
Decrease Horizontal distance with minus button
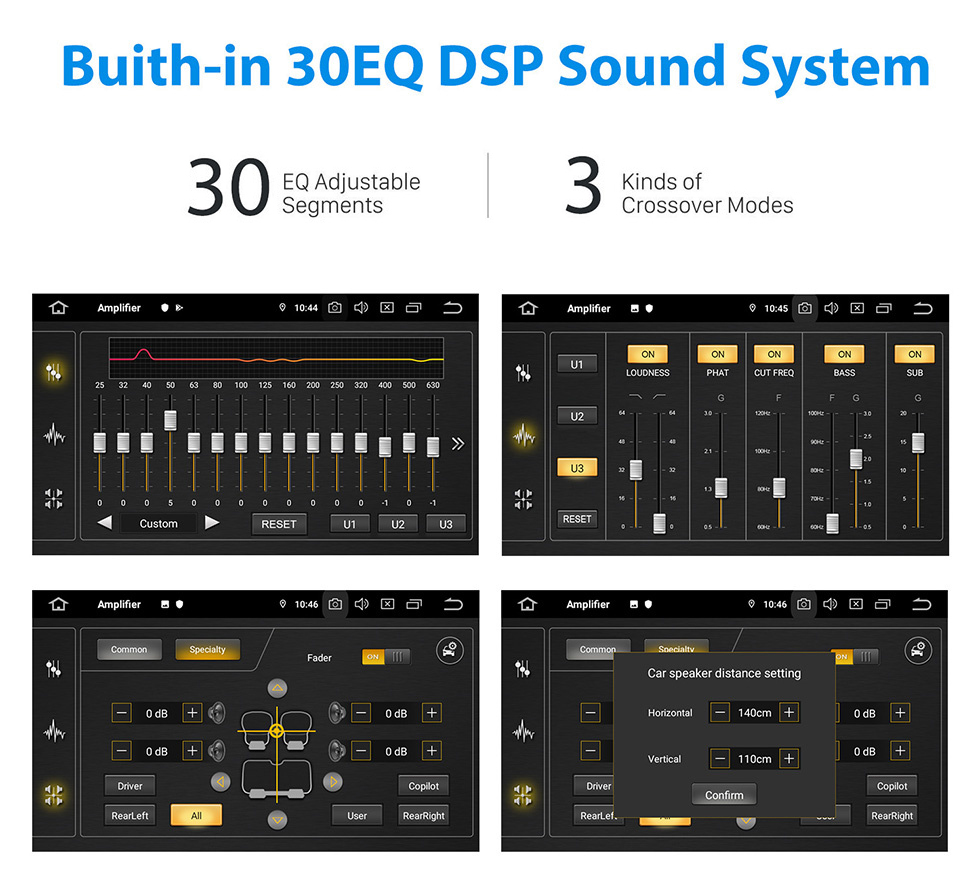coord(720,712)
